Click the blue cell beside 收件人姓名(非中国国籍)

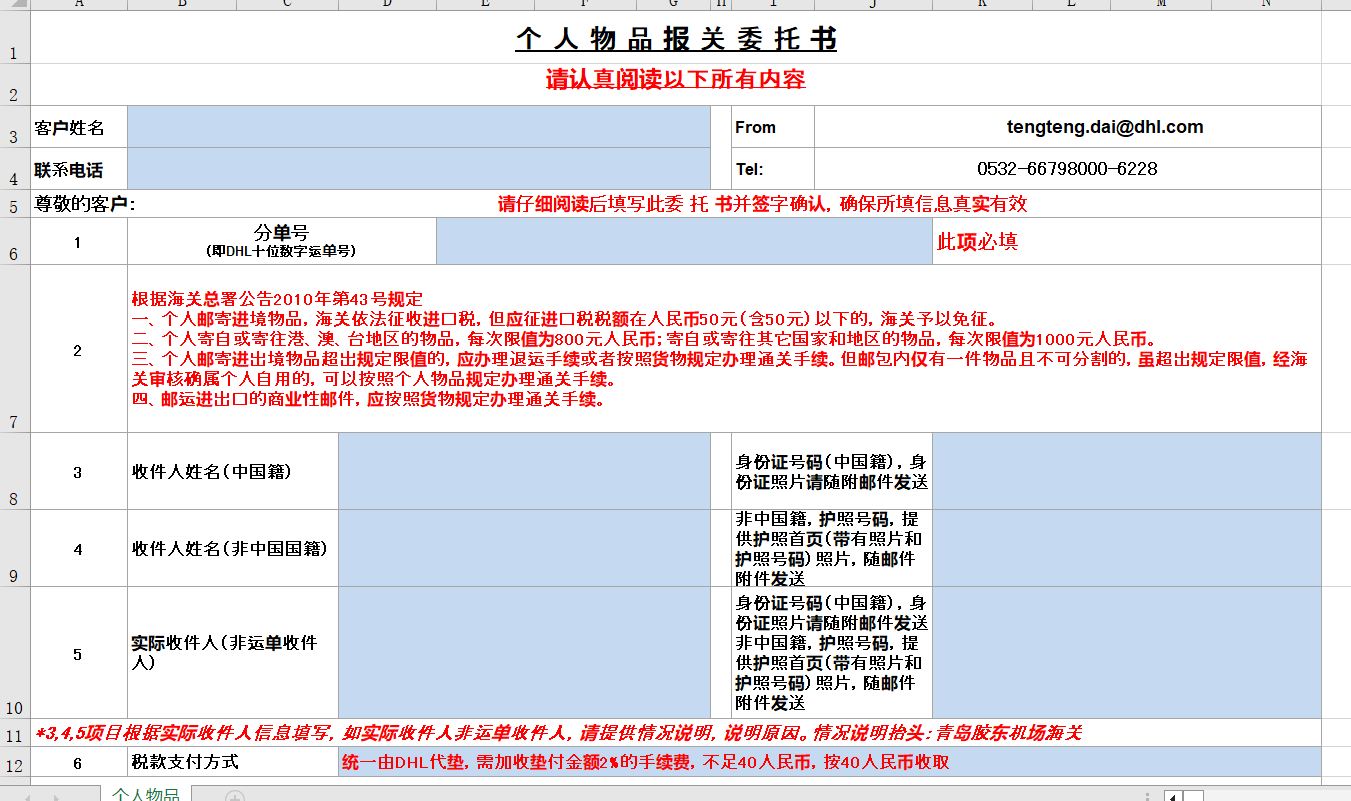[x=524, y=548]
